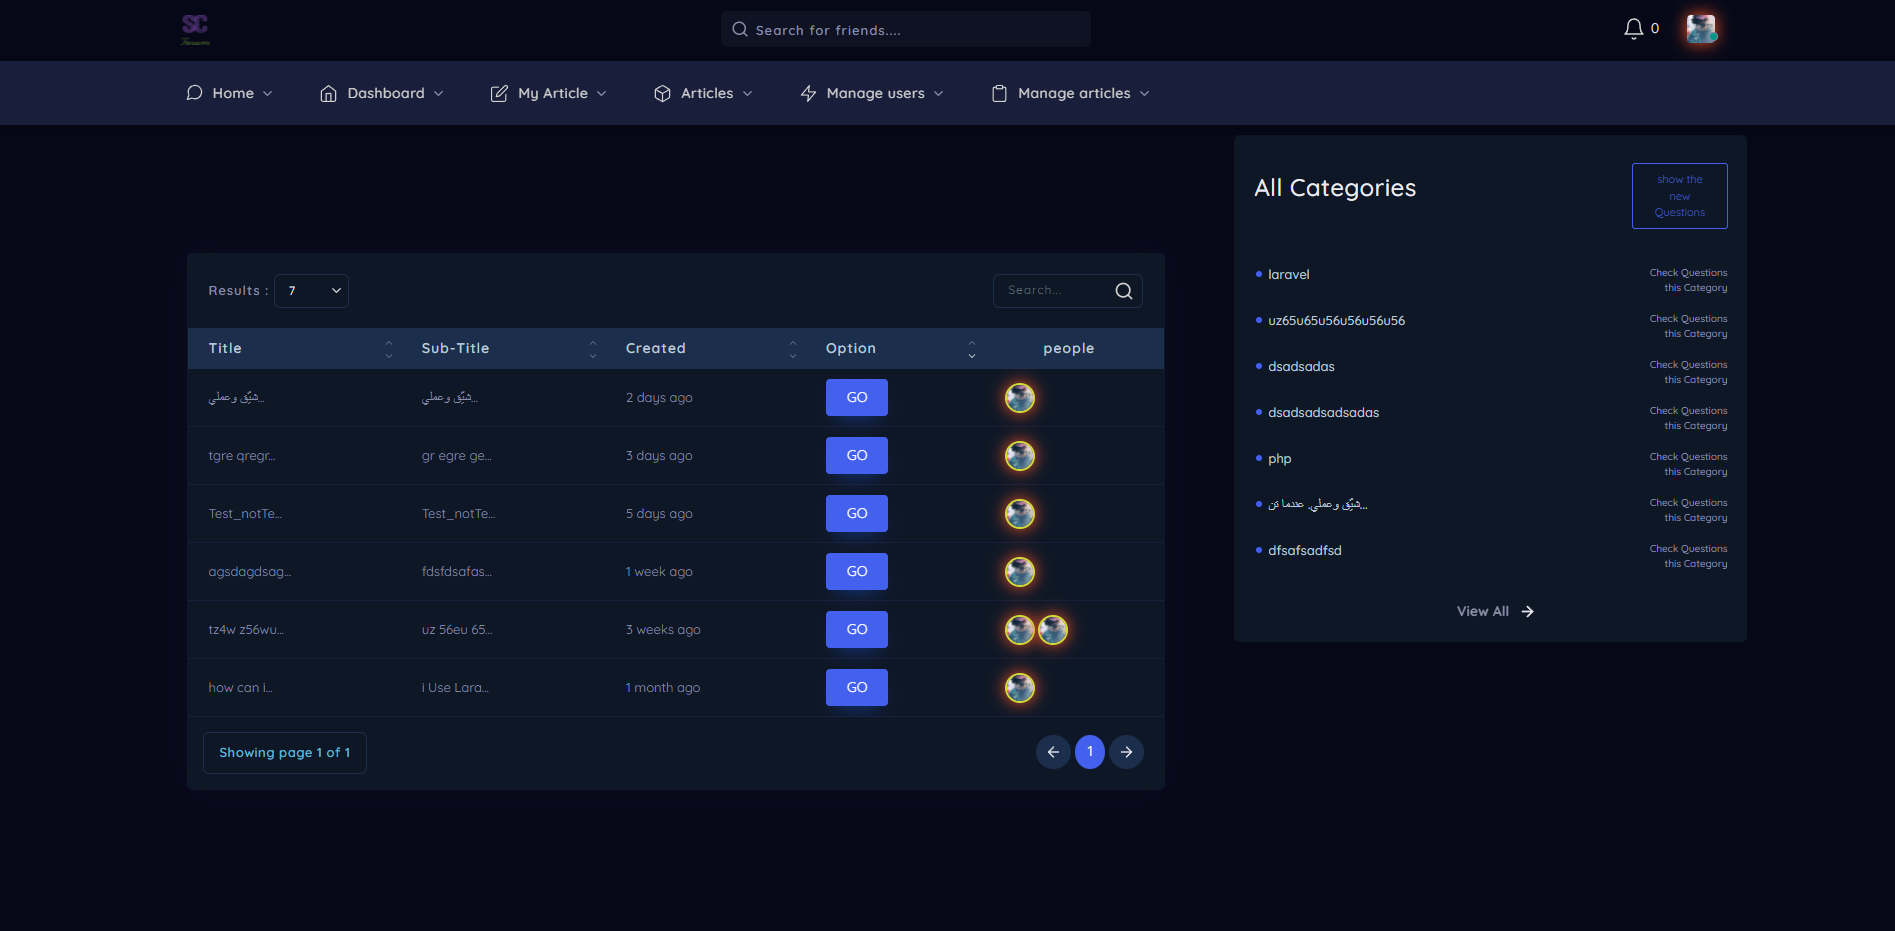Viewport: 1895px width, 931px height.
Task: Click the table search magnifier icon
Action: [1124, 291]
